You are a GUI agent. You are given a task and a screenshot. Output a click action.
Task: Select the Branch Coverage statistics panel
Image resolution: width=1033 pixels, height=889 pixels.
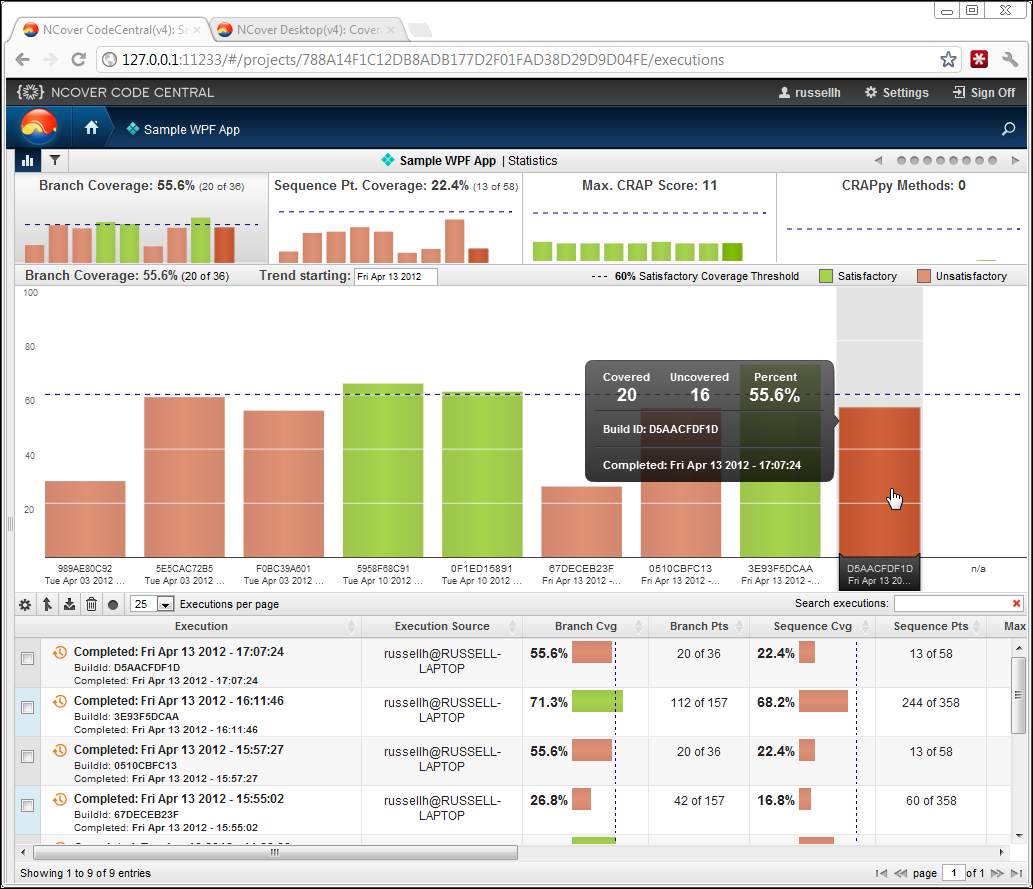tap(142, 219)
